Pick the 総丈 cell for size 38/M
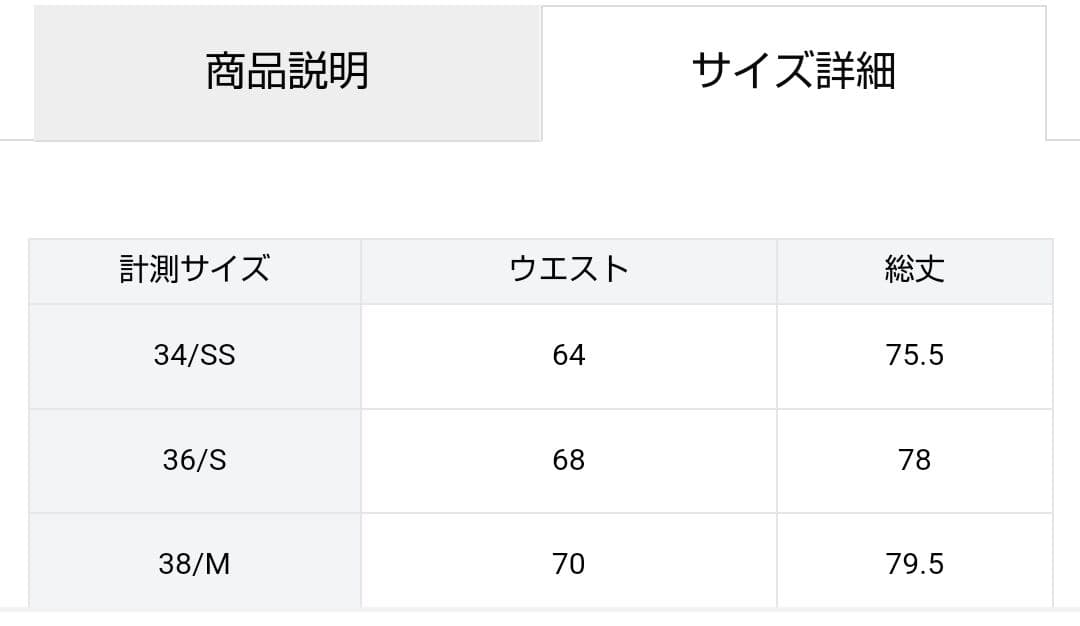 915,564
